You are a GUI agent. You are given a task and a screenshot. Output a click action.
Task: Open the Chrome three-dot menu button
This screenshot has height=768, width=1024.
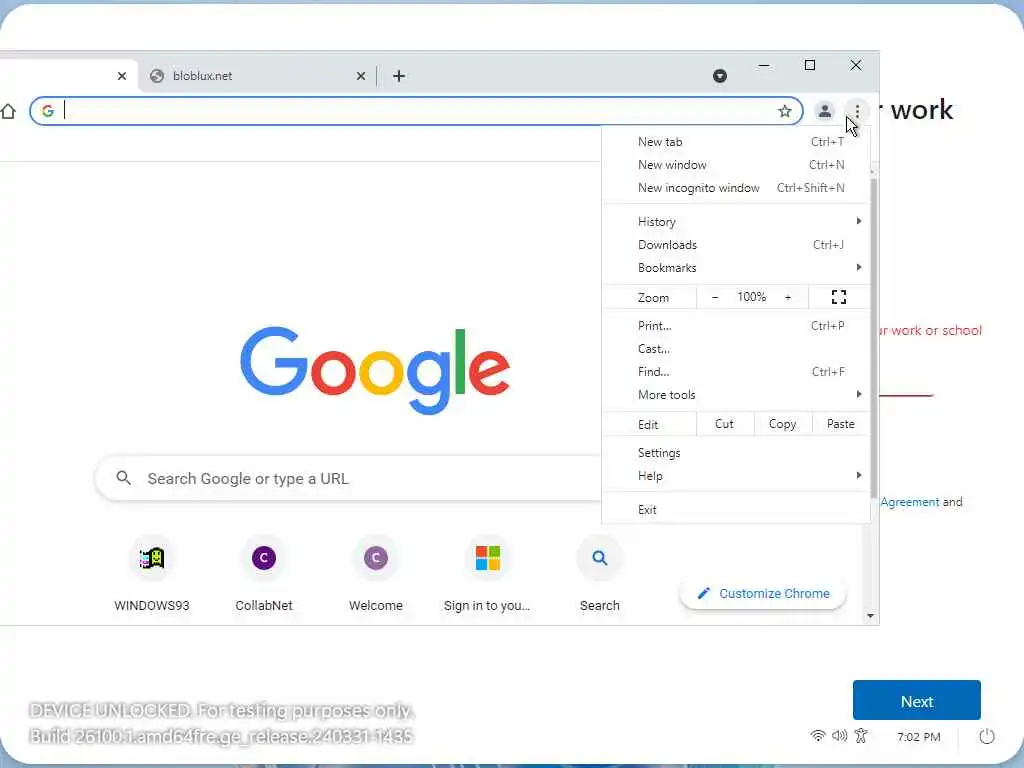coord(857,111)
